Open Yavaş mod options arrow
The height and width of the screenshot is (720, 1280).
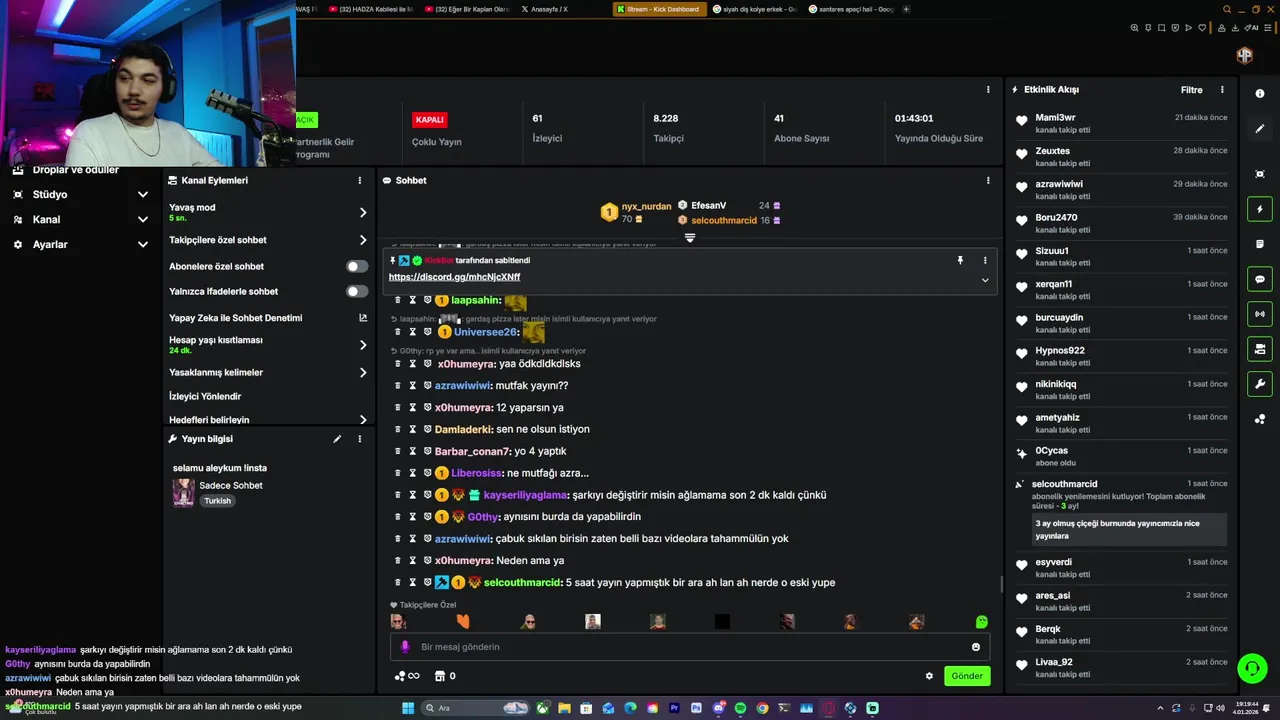(362, 213)
